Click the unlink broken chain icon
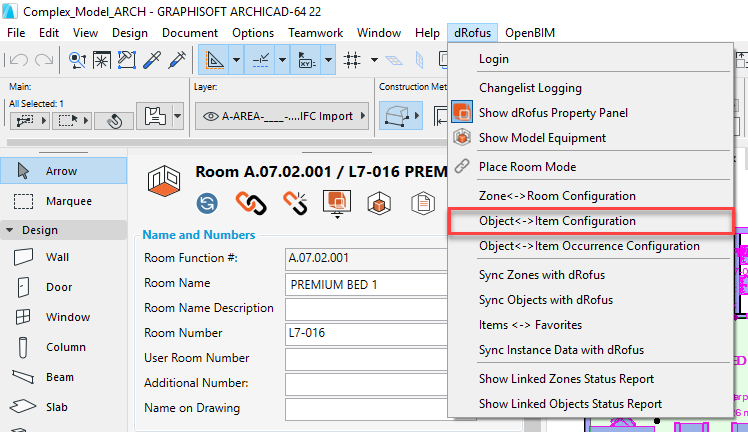Screen dimensions: 748x432 (x=294, y=204)
